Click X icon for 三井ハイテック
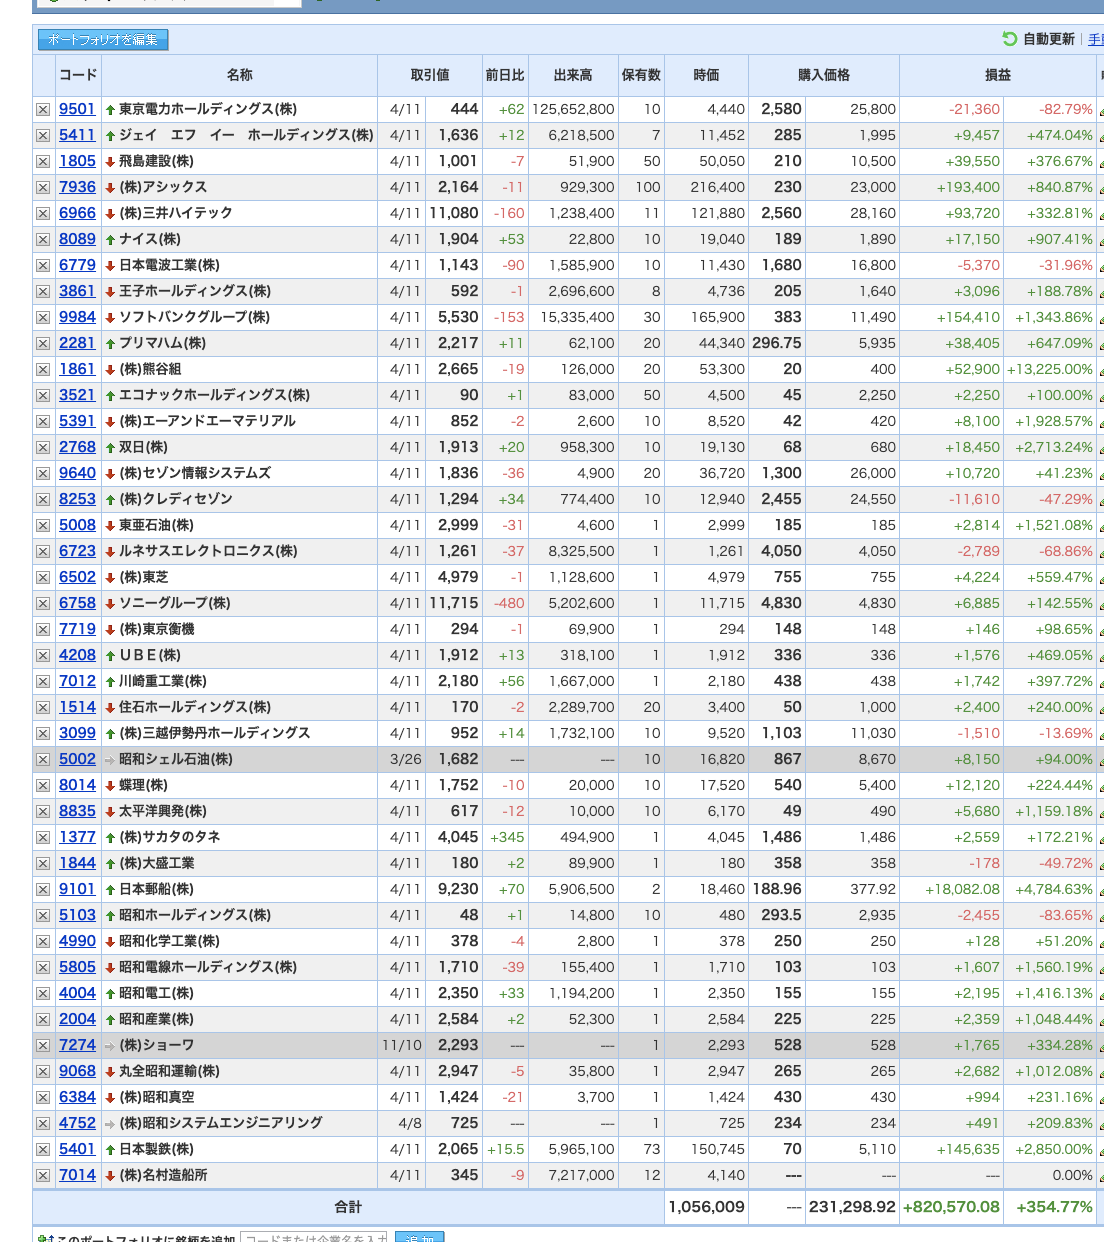Image resolution: width=1104 pixels, height=1242 pixels. click(43, 213)
